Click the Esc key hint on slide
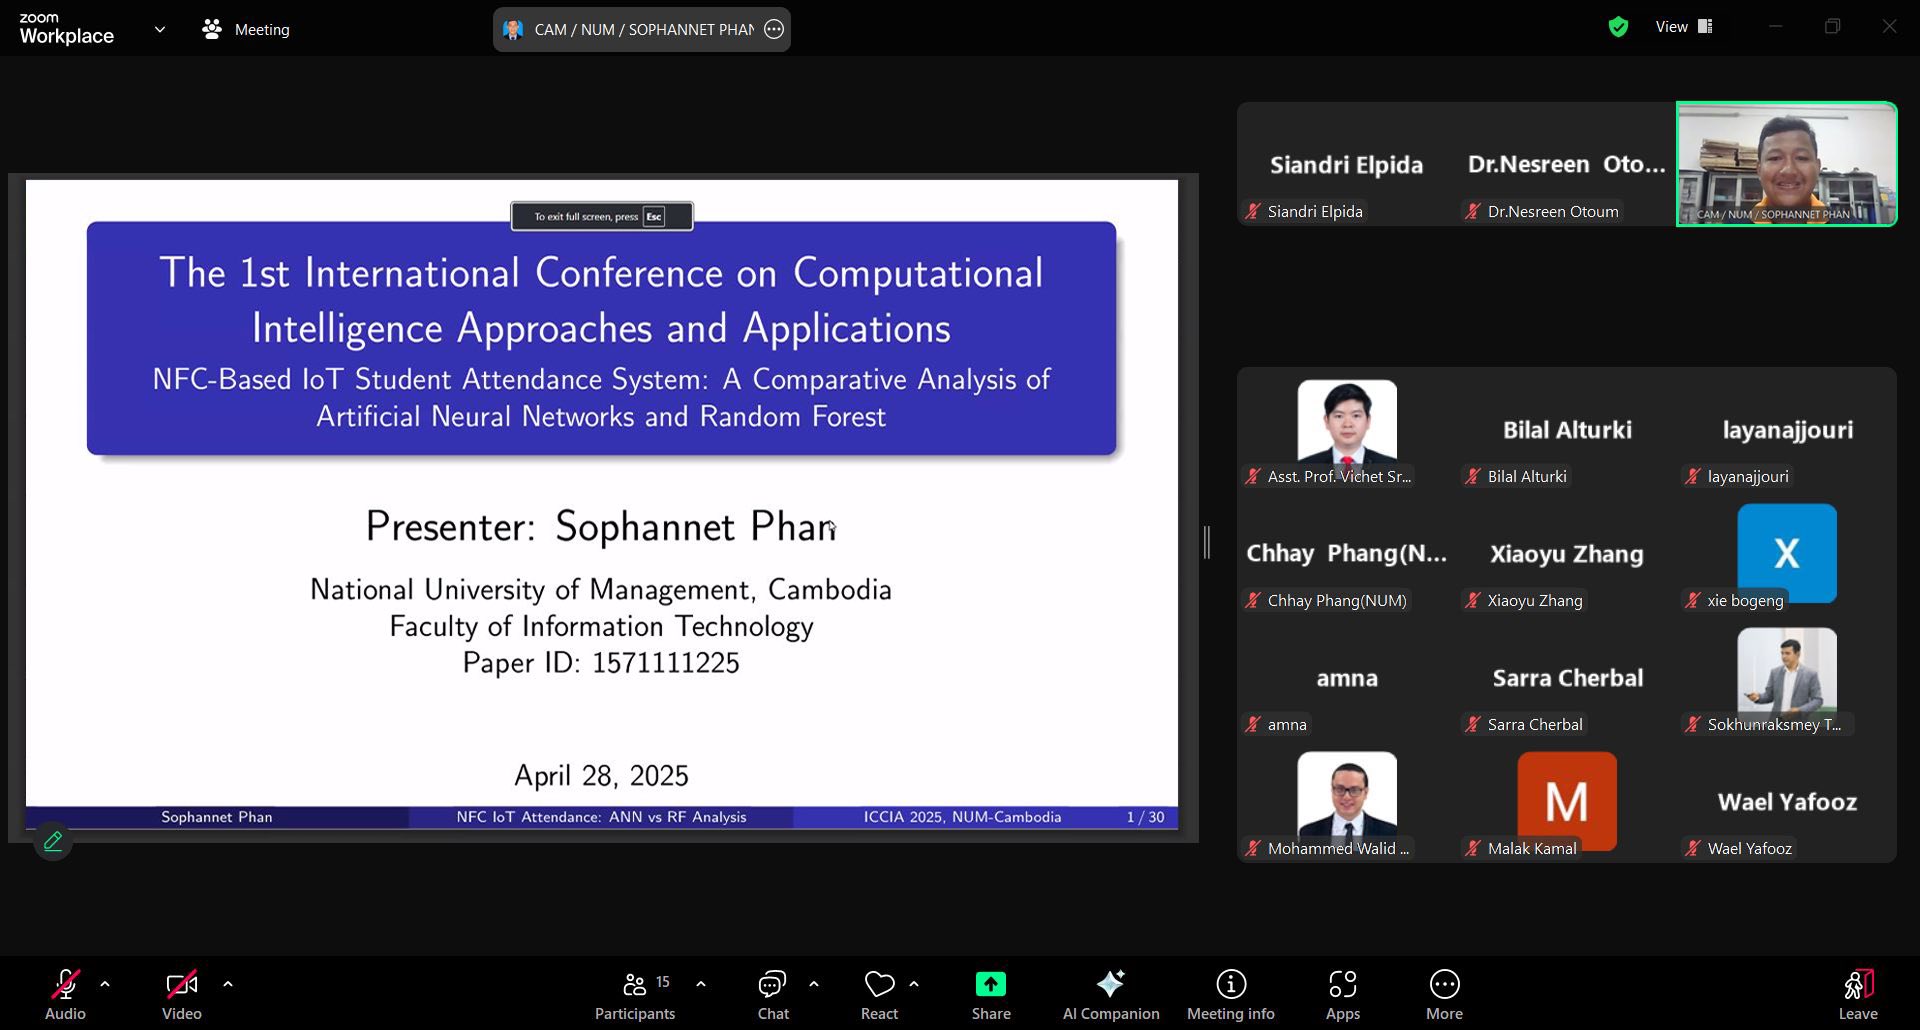The height and width of the screenshot is (1030, 1920). pyautogui.click(x=654, y=216)
